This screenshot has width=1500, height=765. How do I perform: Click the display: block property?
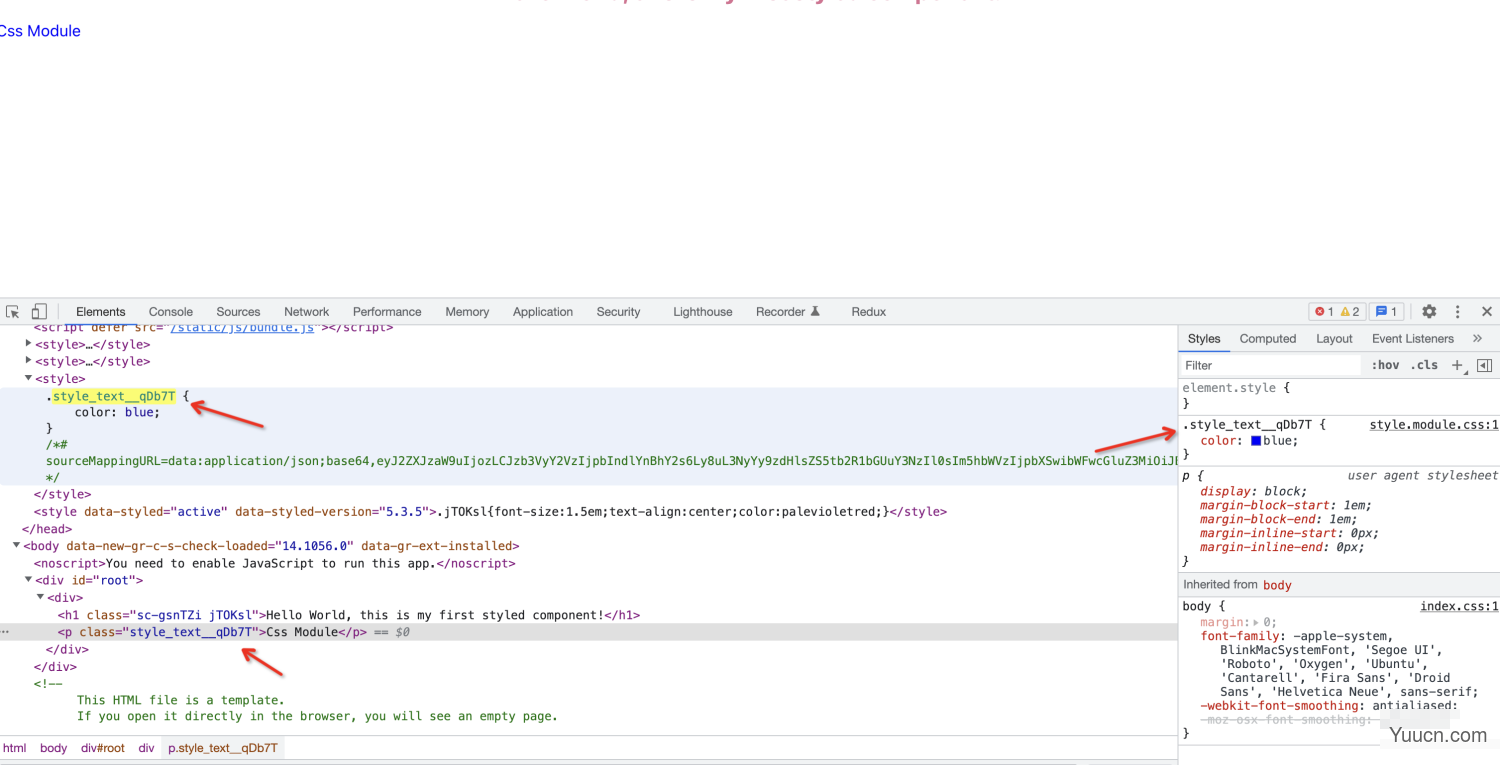[1253, 491]
